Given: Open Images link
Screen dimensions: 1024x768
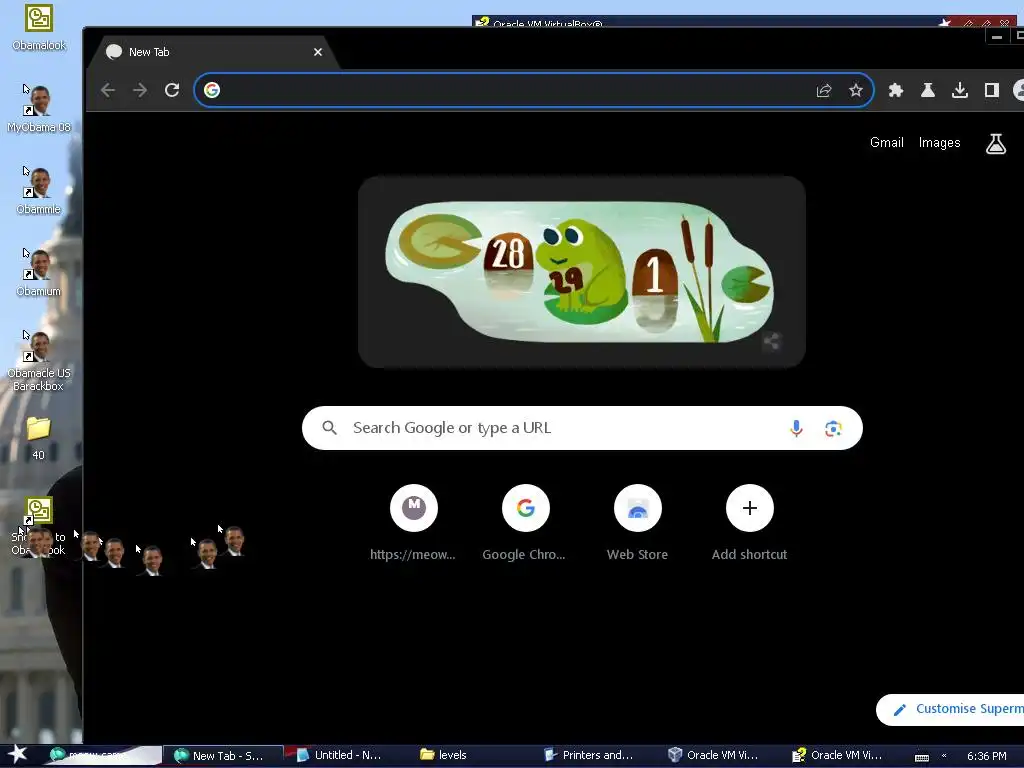Looking at the screenshot, I should 939,142.
